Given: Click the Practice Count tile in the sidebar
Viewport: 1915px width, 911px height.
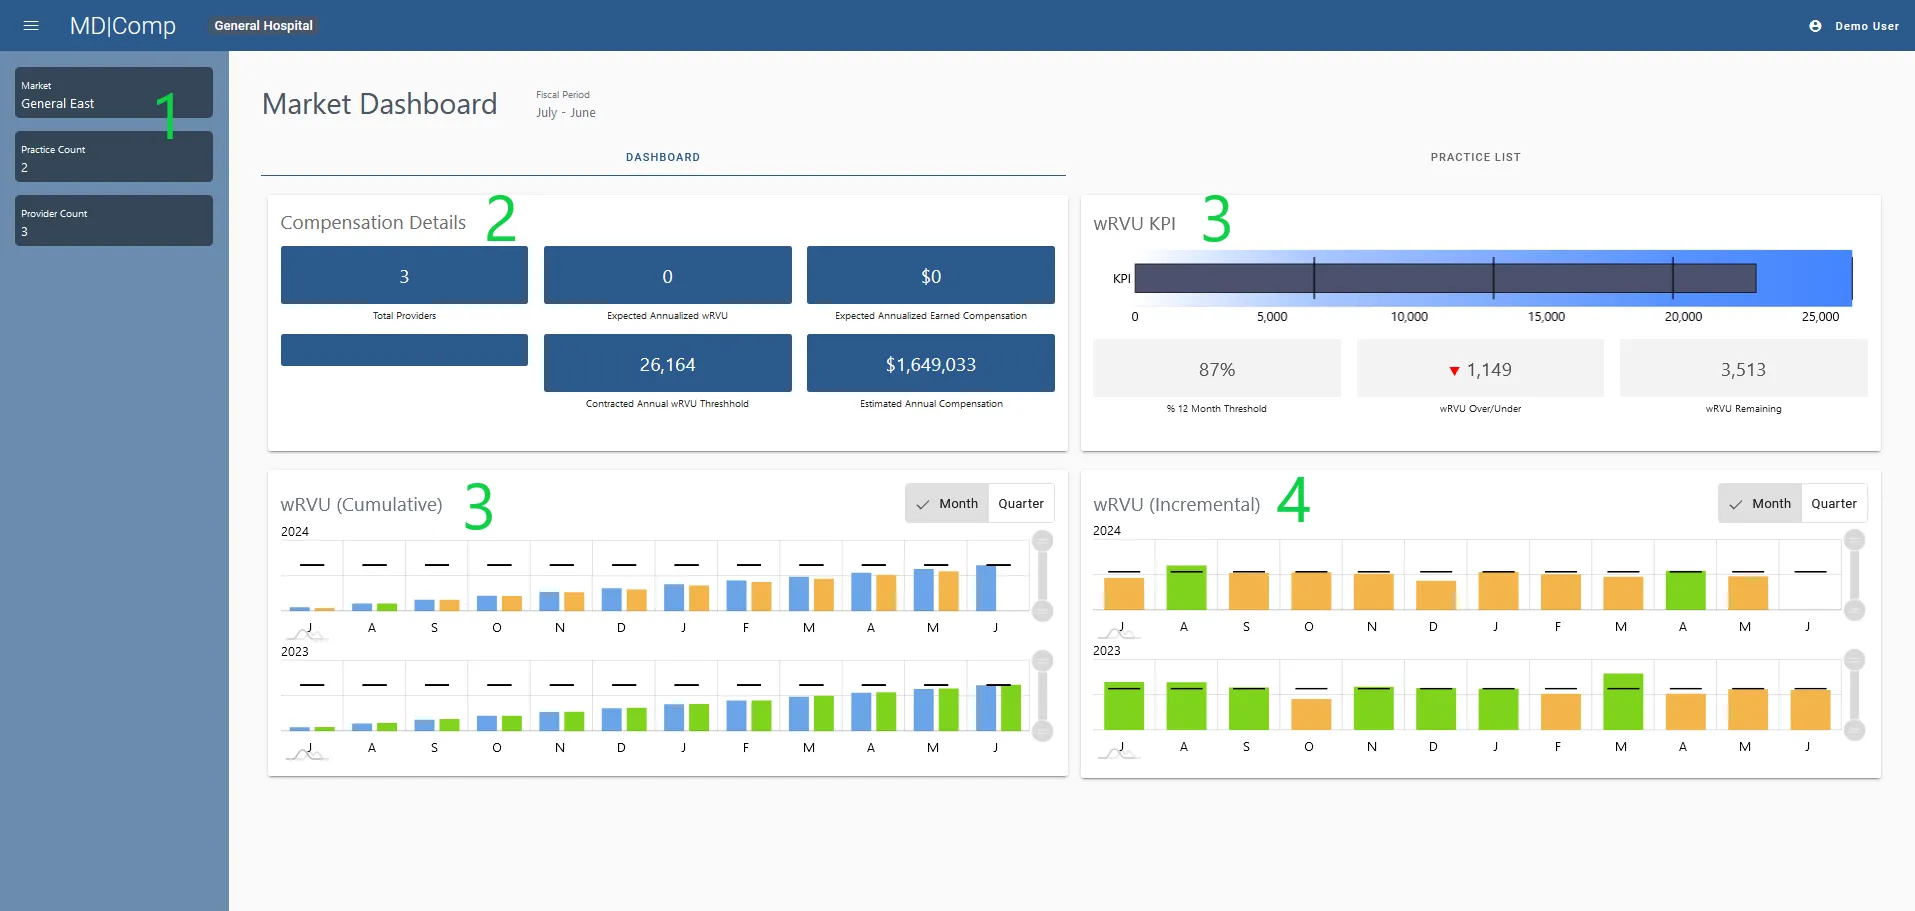Looking at the screenshot, I should (x=113, y=157).
